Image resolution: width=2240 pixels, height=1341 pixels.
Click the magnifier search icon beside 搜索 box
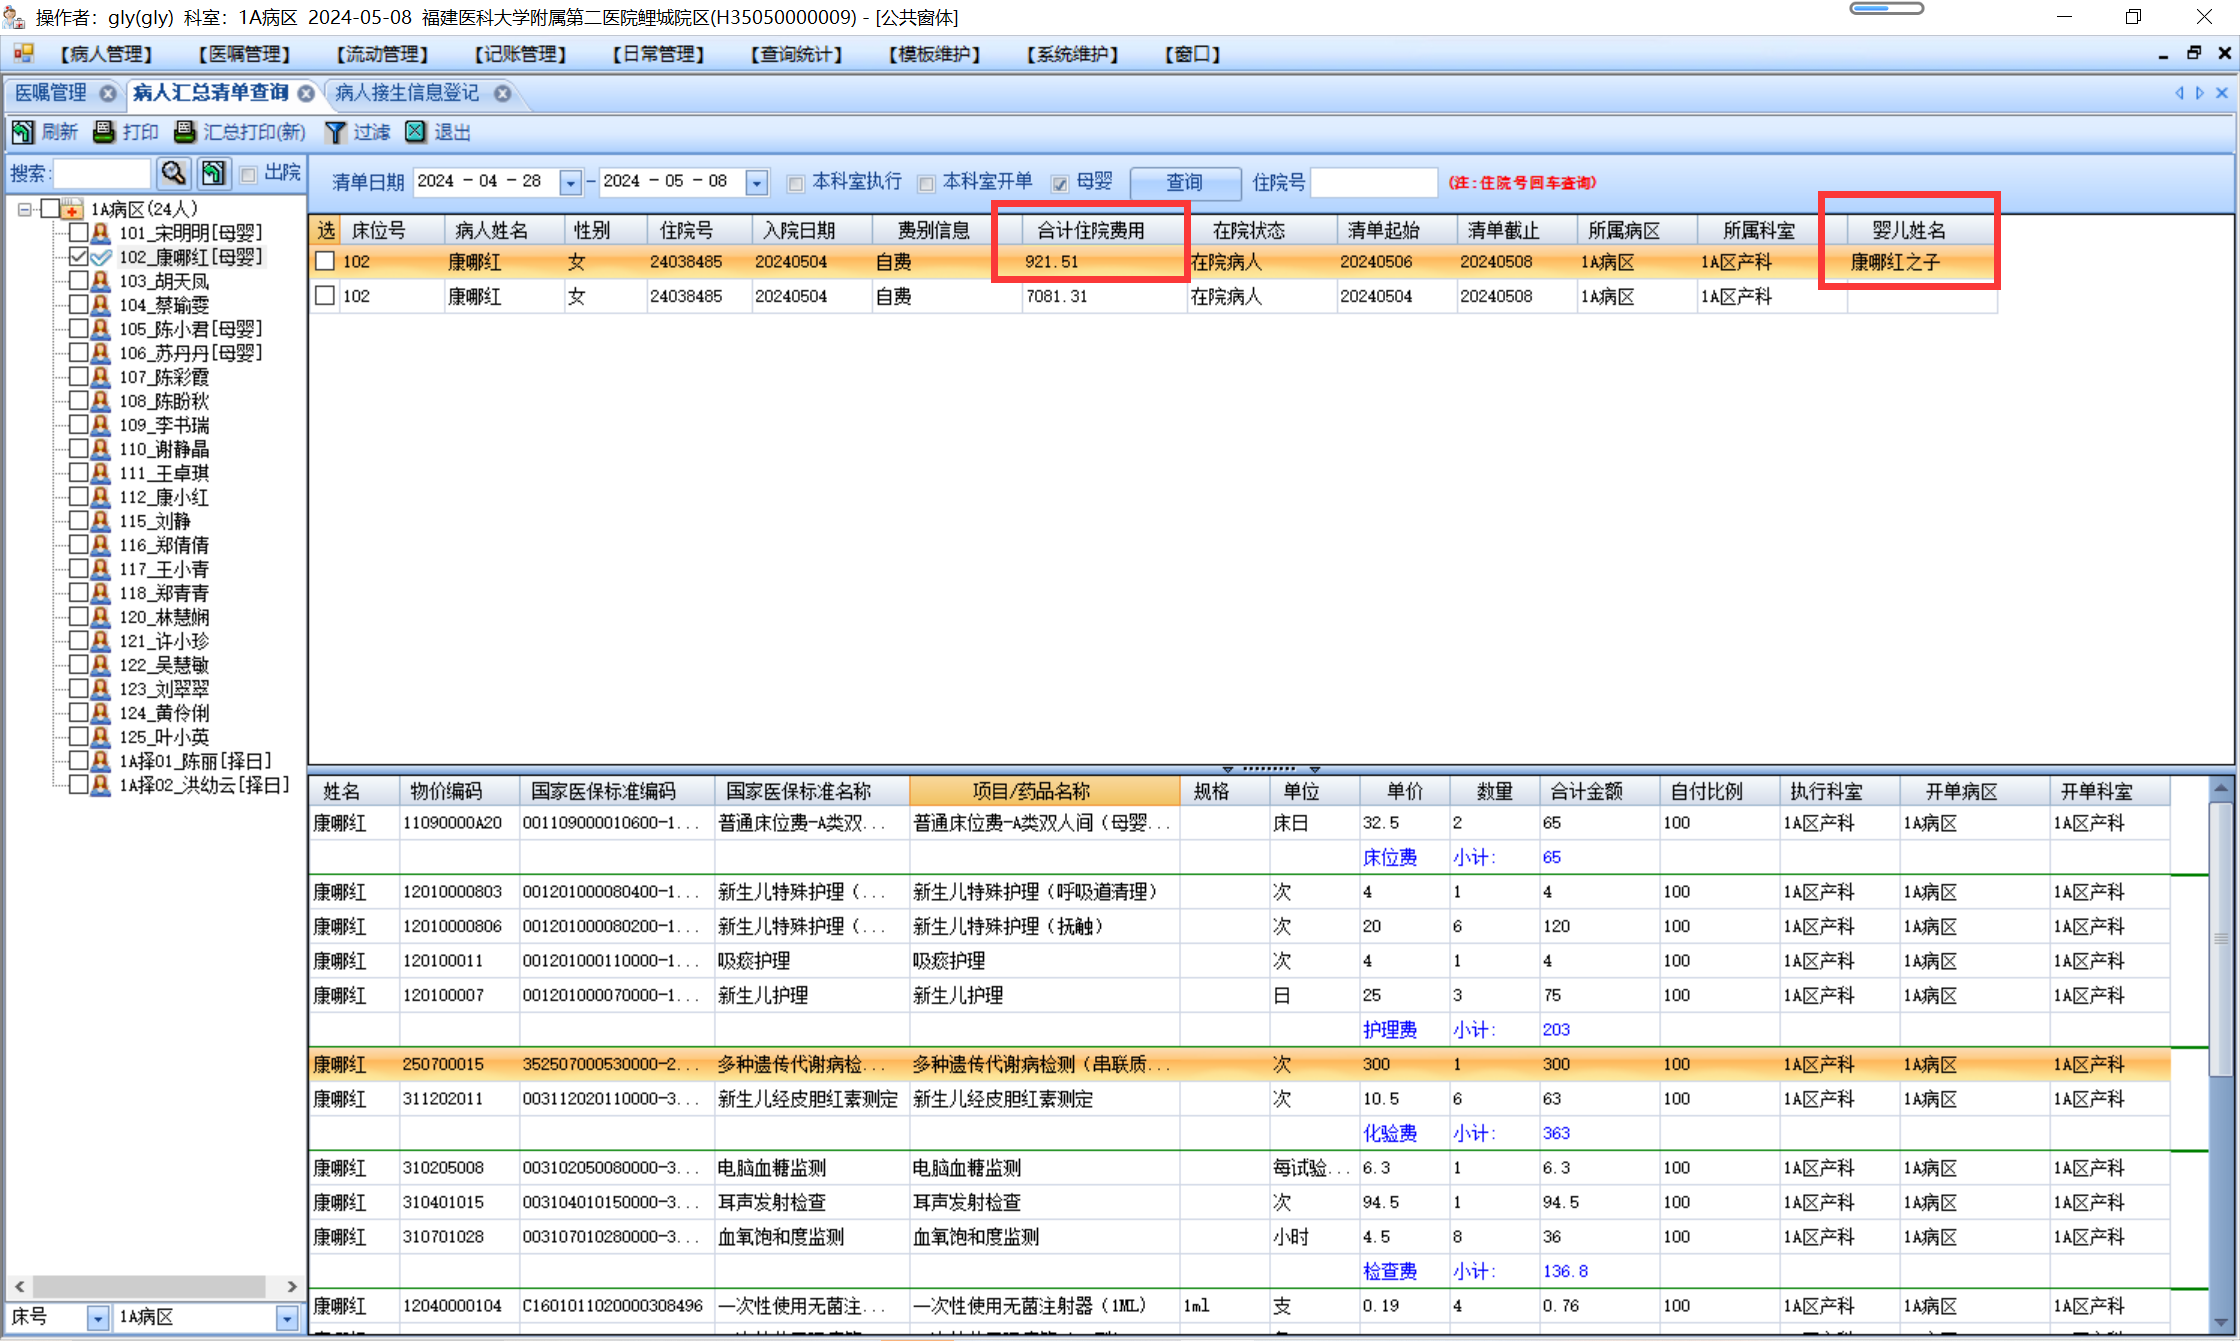point(174,173)
